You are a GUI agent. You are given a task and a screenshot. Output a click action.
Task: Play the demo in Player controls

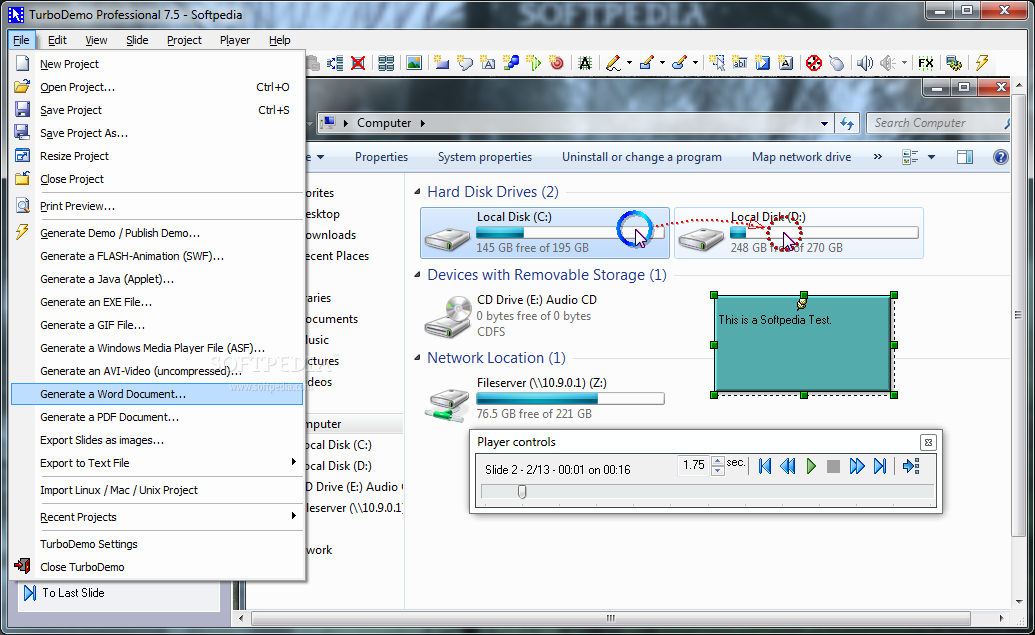(811, 467)
